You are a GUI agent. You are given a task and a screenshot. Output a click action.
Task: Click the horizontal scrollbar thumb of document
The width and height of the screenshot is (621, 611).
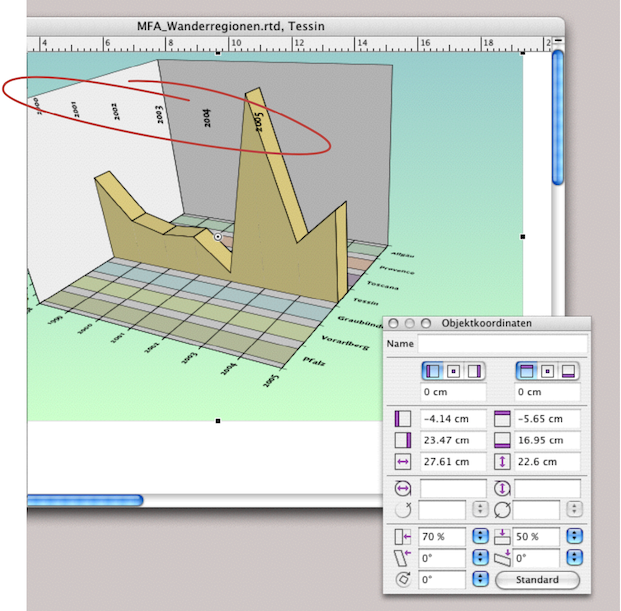(x=85, y=499)
